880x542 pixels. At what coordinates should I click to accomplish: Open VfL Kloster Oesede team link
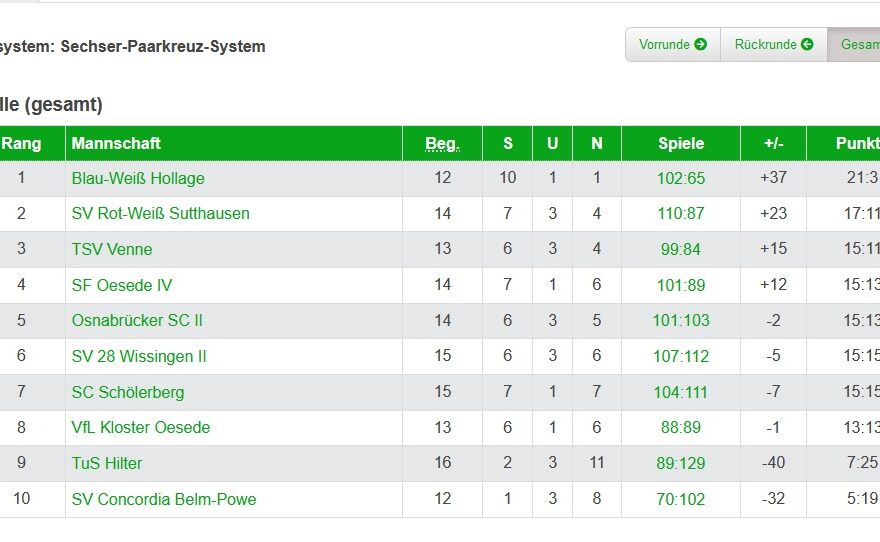click(x=141, y=428)
